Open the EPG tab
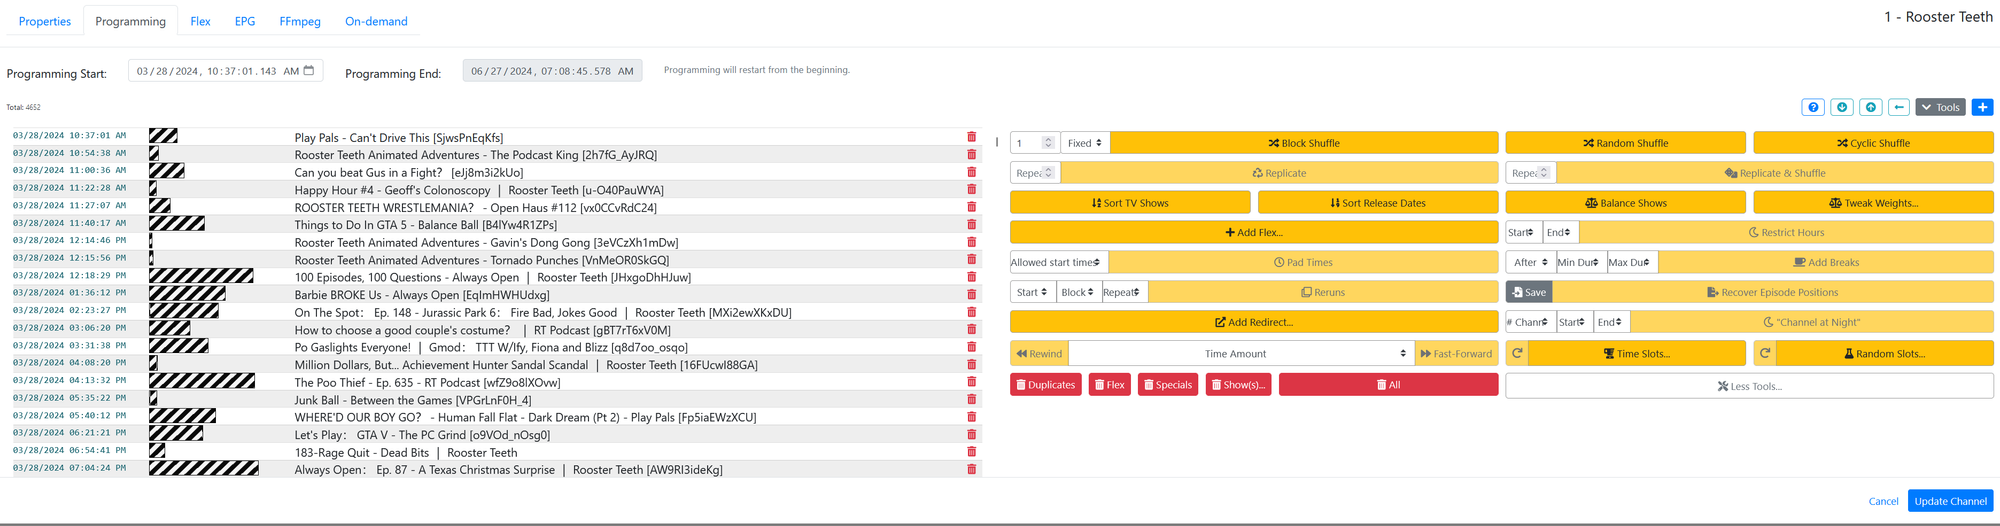The width and height of the screenshot is (2000, 526). pyautogui.click(x=245, y=21)
